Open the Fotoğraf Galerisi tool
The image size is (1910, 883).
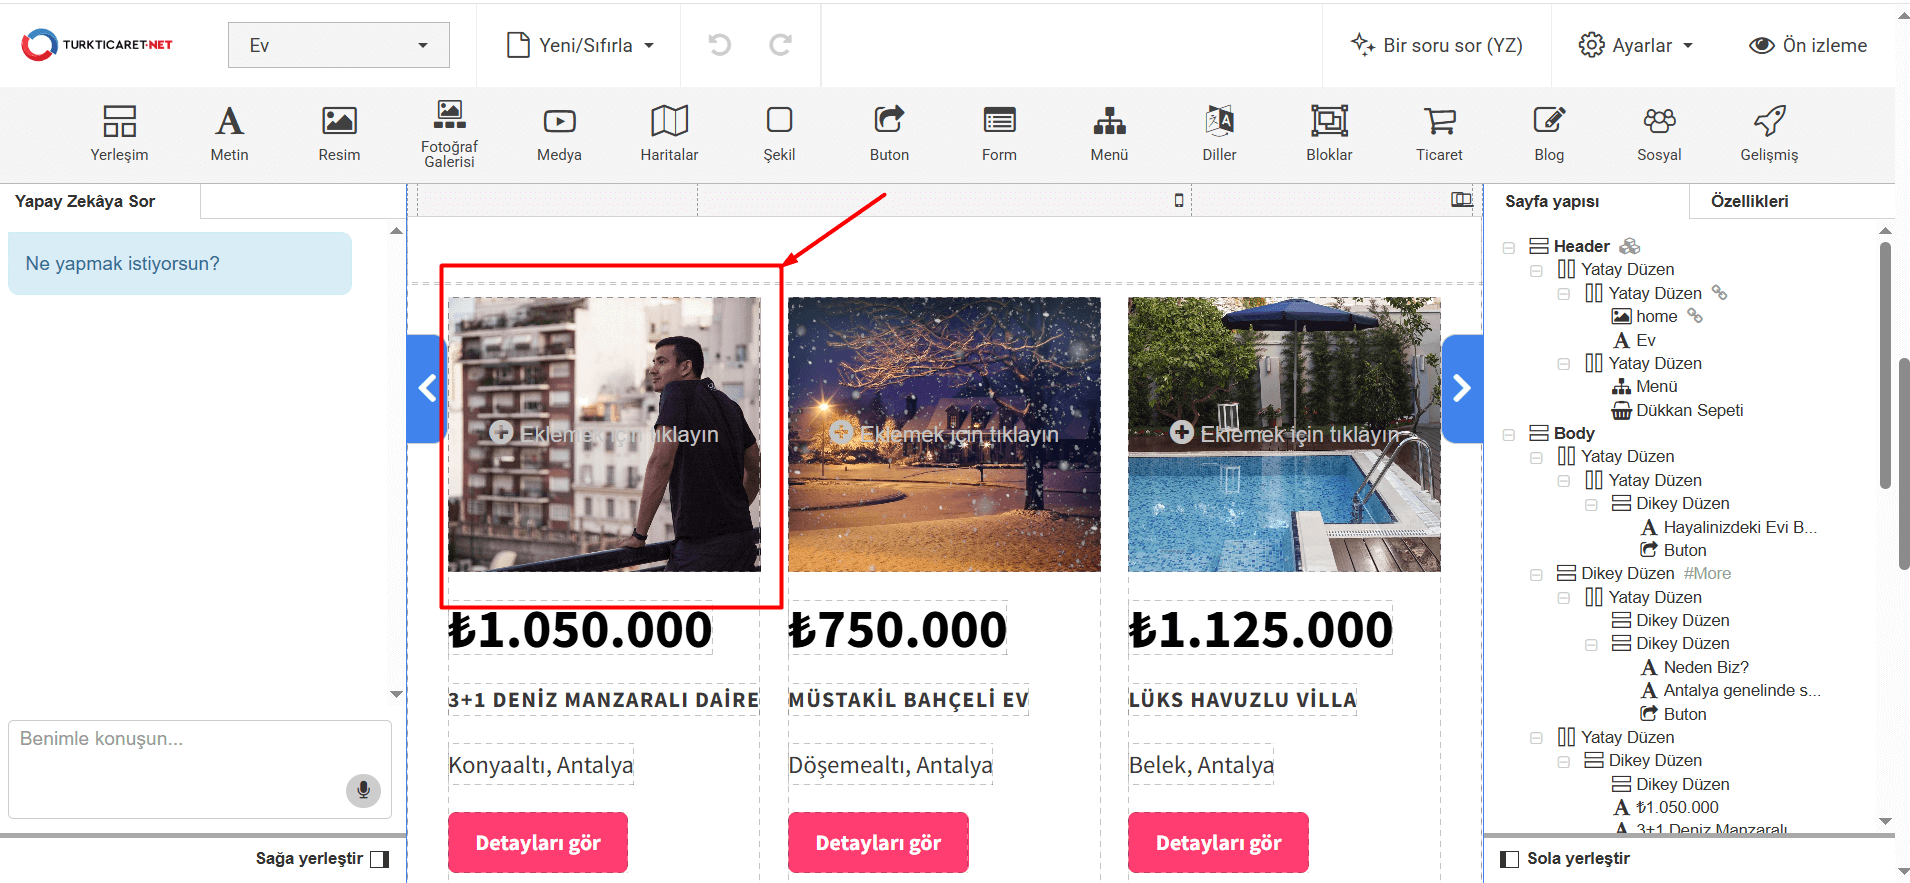[x=449, y=133]
